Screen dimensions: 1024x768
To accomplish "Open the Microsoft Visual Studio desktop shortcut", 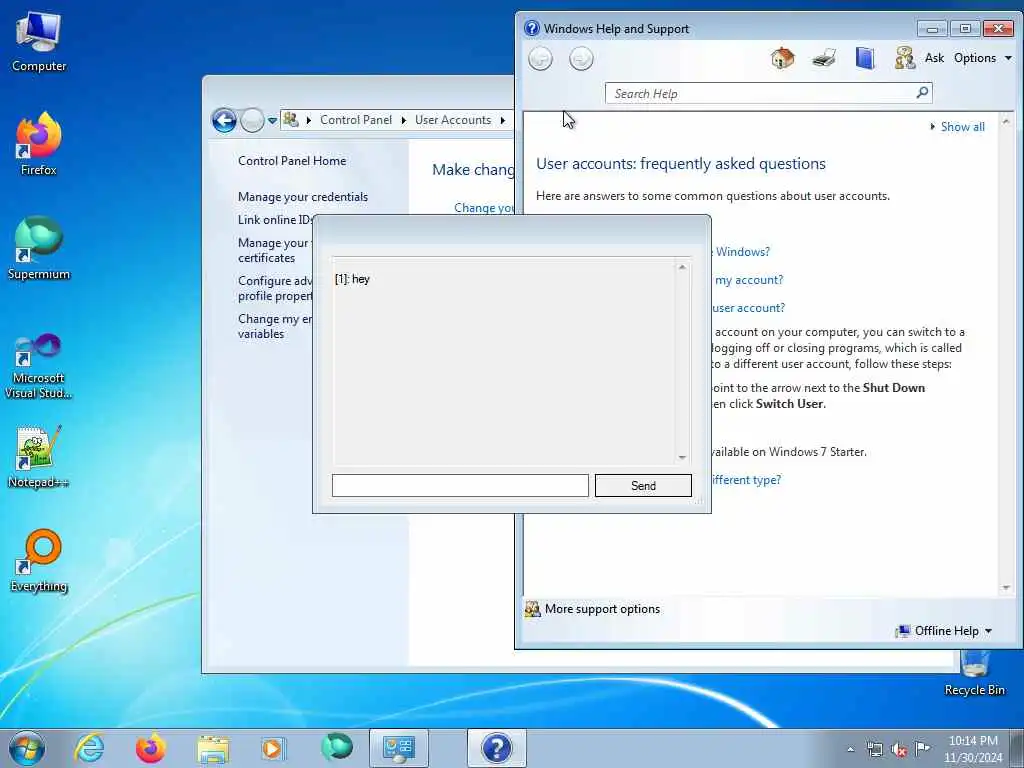I will (x=39, y=366).
